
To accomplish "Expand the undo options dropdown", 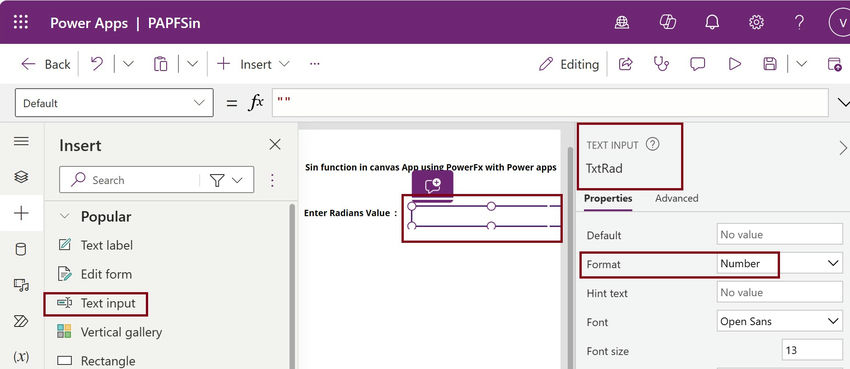I will [x=128, y=64].
